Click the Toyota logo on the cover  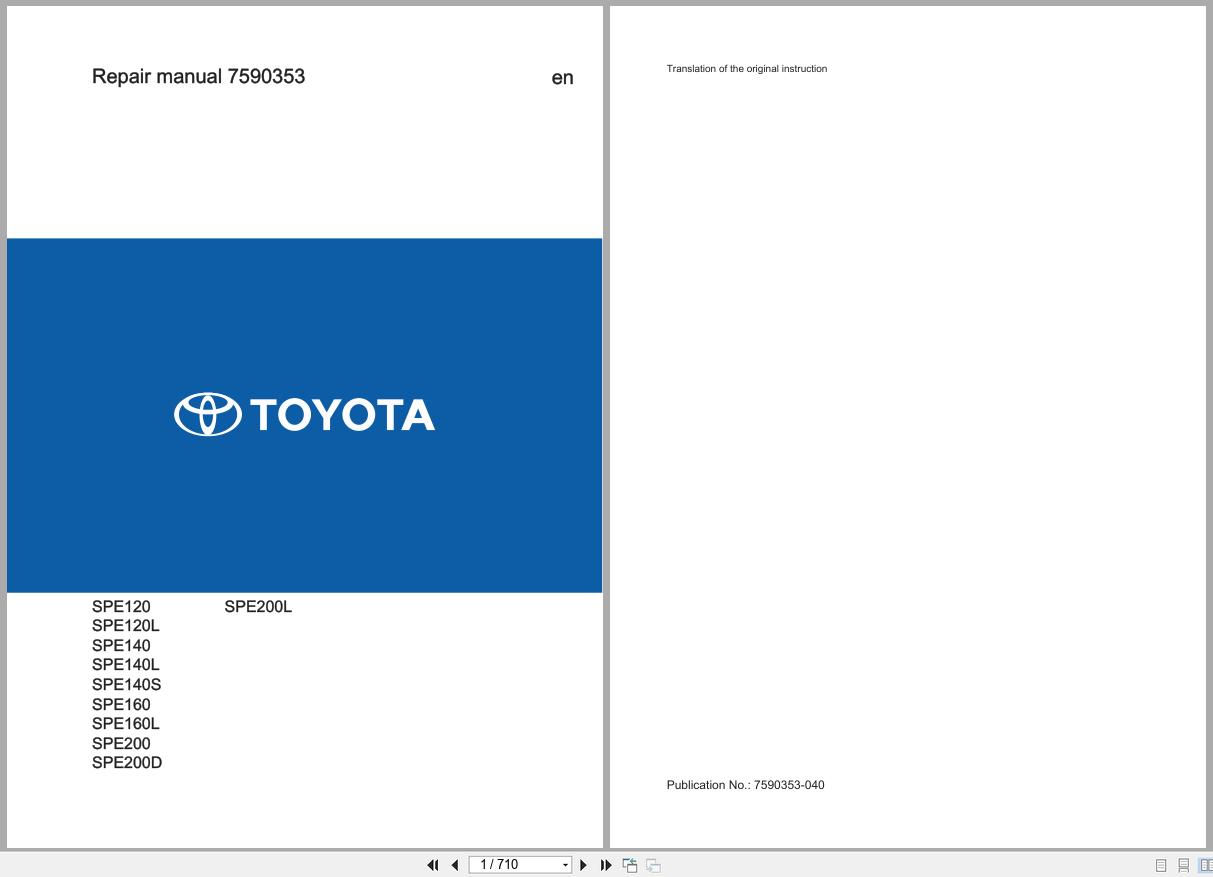304,414
